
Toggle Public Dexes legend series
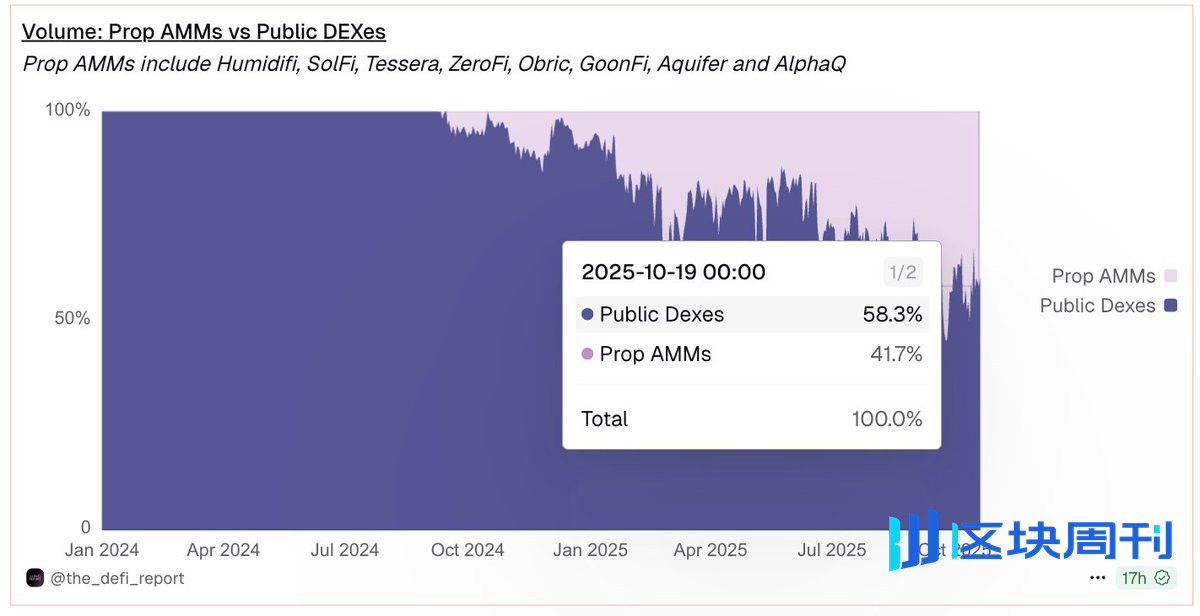click(x=1097, y=306)
